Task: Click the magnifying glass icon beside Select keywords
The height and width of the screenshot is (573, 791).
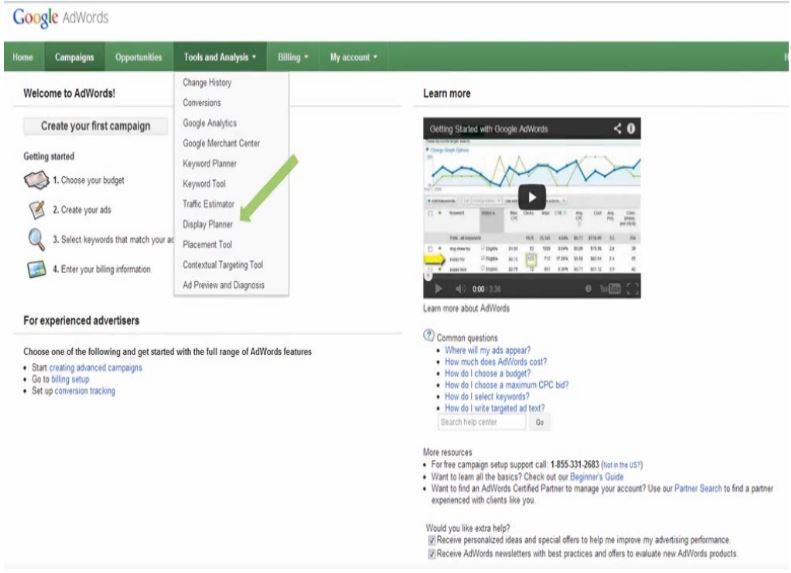Action: coord(36,239)
